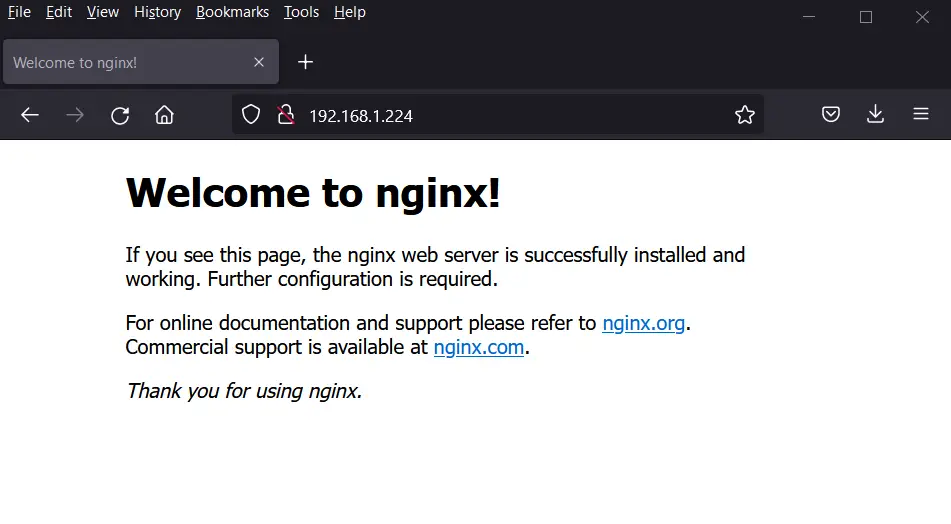Open the Bookmarks menu
Screen dimensions: 951x524
tap(232, 12)
